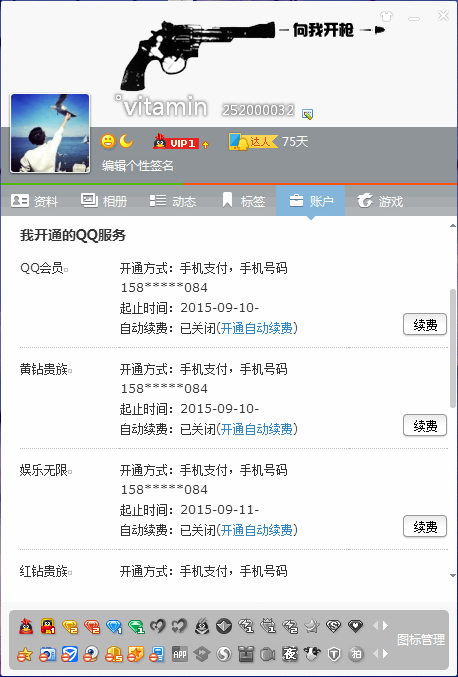Switch to the 标签 tab
This screenshot has height=677, width=458.
(243, 201)
